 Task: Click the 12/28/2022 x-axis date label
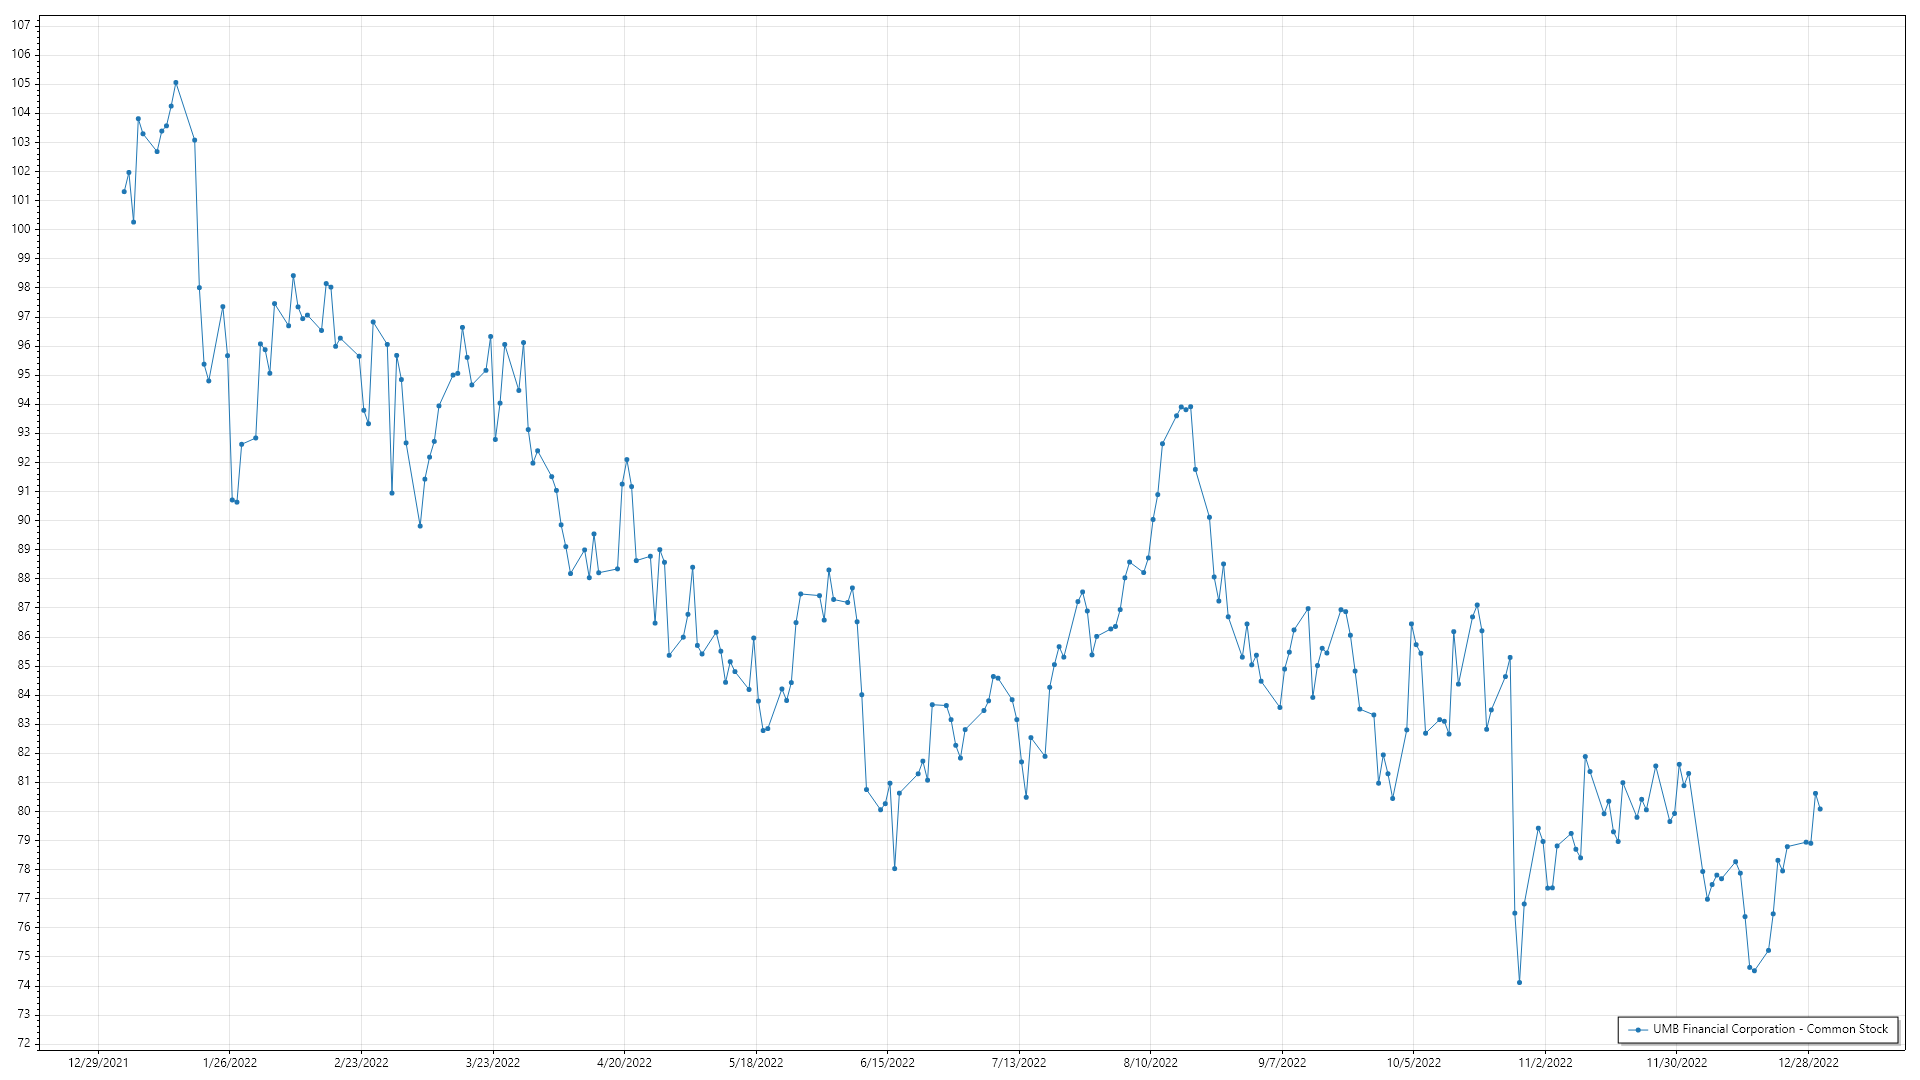click(1808, 1063)
